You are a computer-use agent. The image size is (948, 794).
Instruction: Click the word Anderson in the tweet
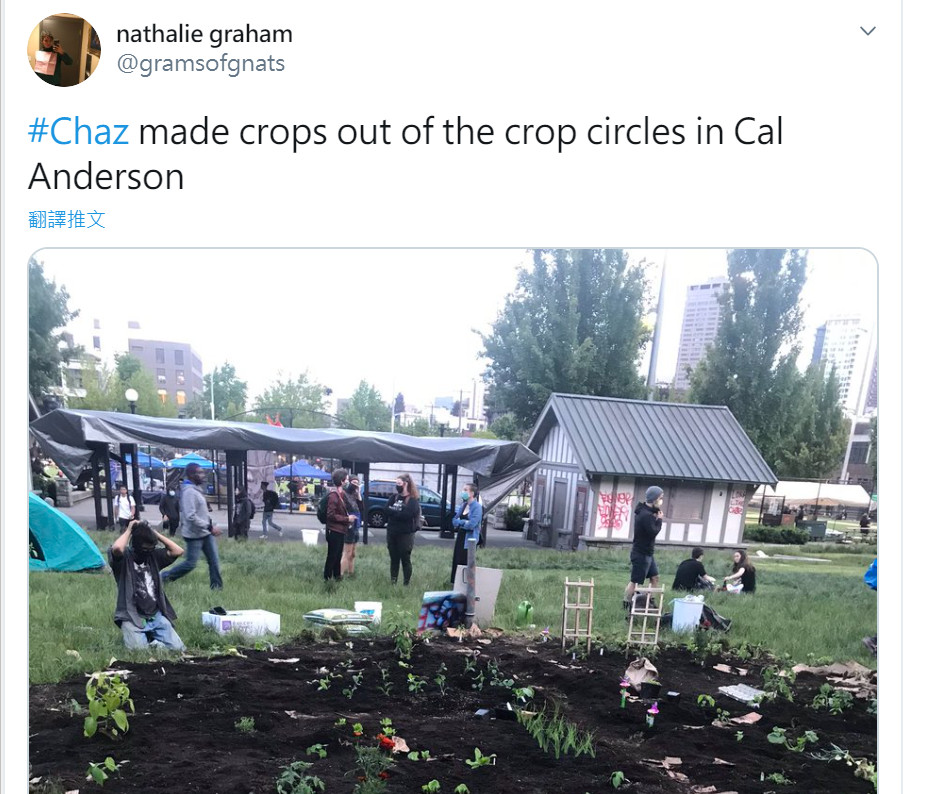[106, 177]
